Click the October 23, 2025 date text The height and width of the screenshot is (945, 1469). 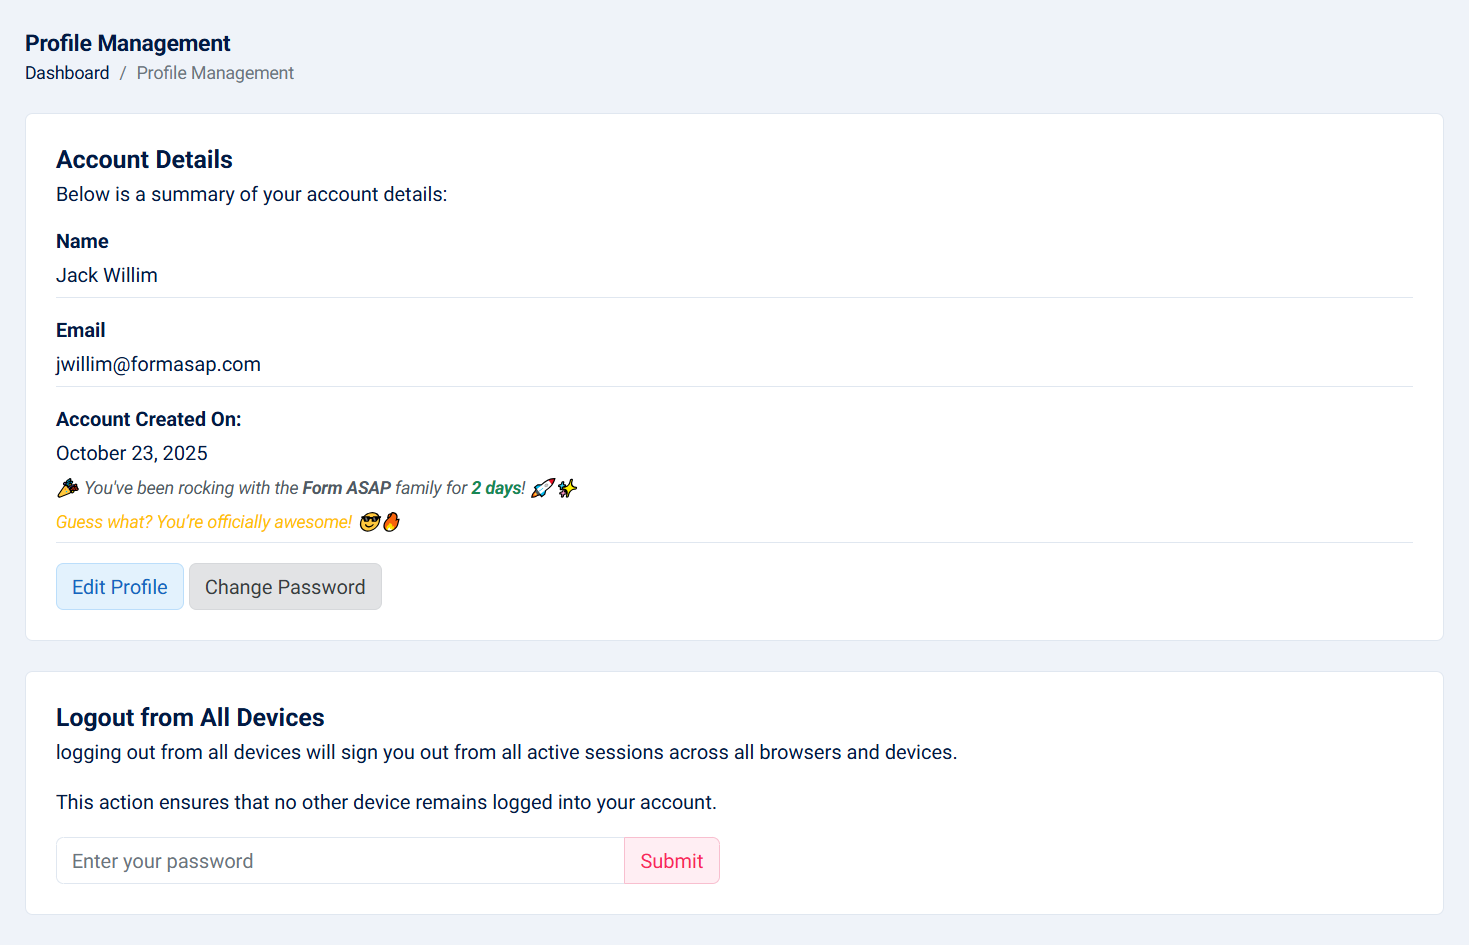coord(132,453)
